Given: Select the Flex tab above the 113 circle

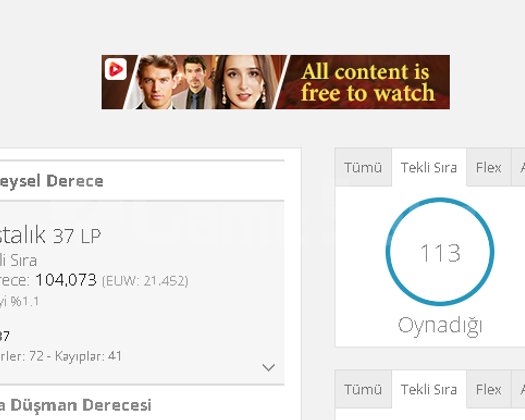Looking at the screenshot, I should point(489,167).
